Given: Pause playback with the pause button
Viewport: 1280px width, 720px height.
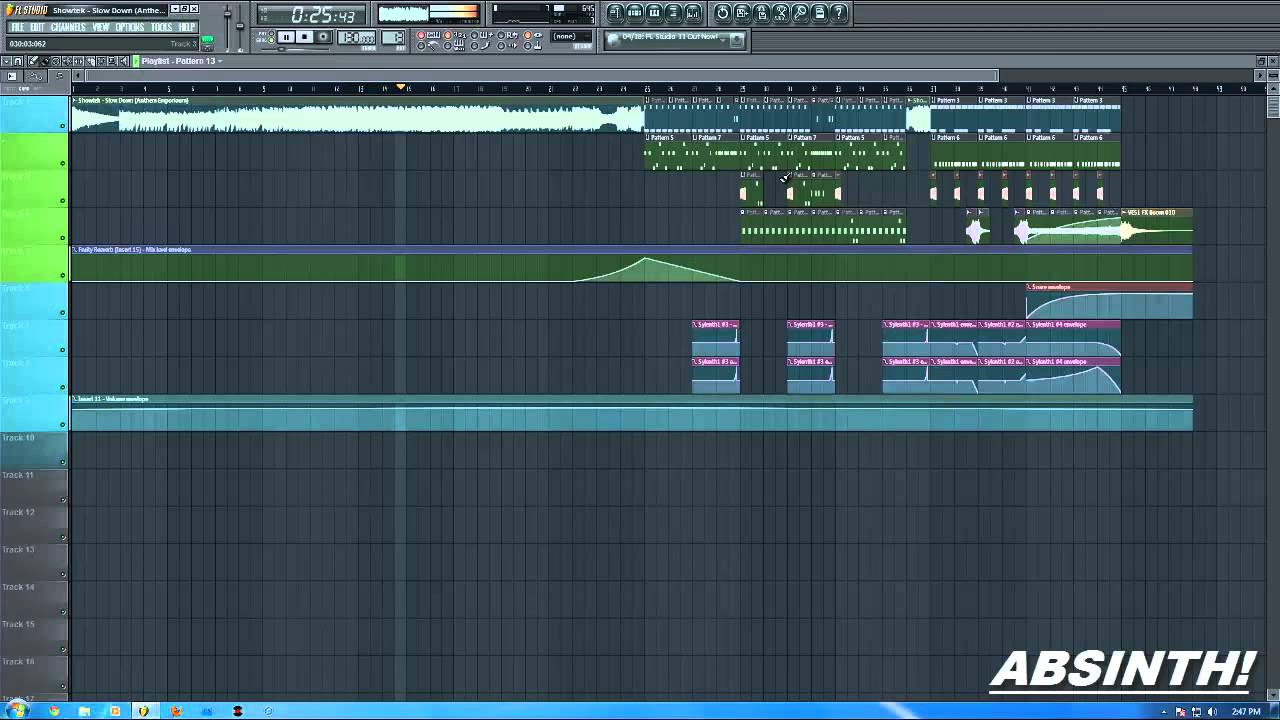Looking at the screenshot, I should 286,37.
